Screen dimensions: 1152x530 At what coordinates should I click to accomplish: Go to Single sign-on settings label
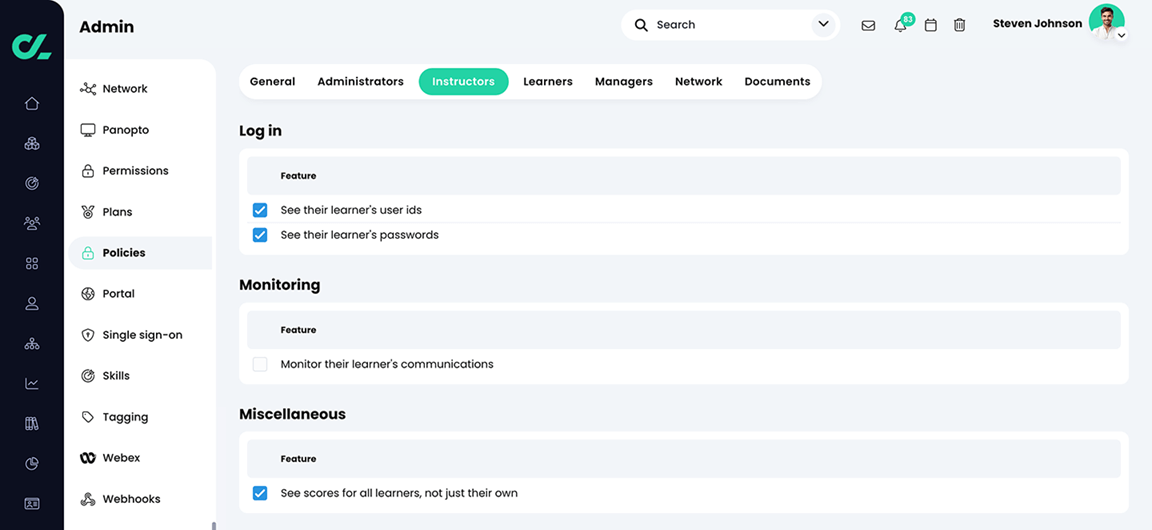click(x=143, y=335)
